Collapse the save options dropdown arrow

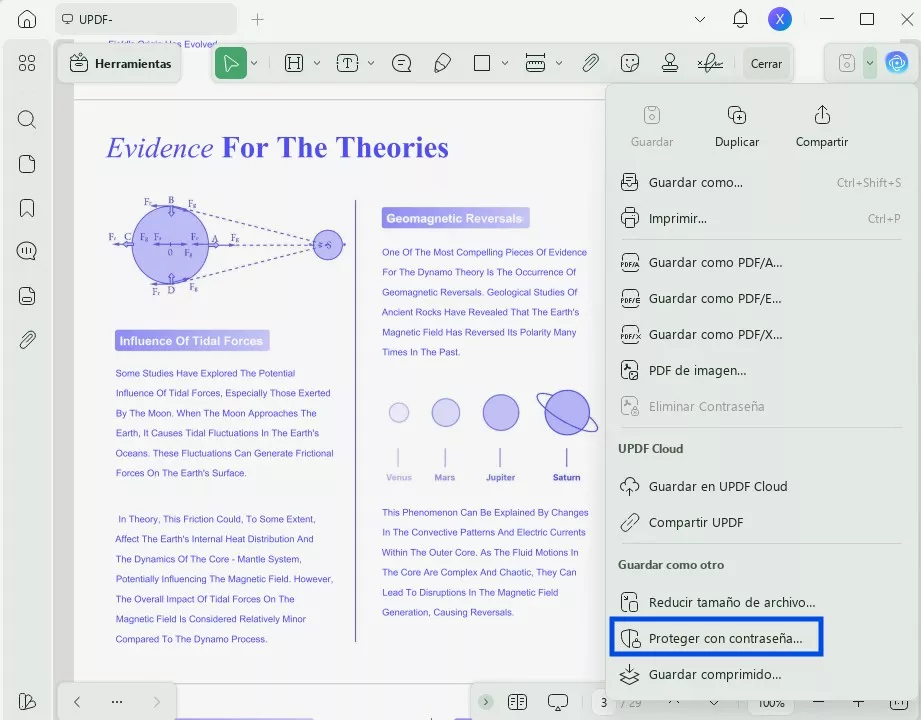[870, 63]
